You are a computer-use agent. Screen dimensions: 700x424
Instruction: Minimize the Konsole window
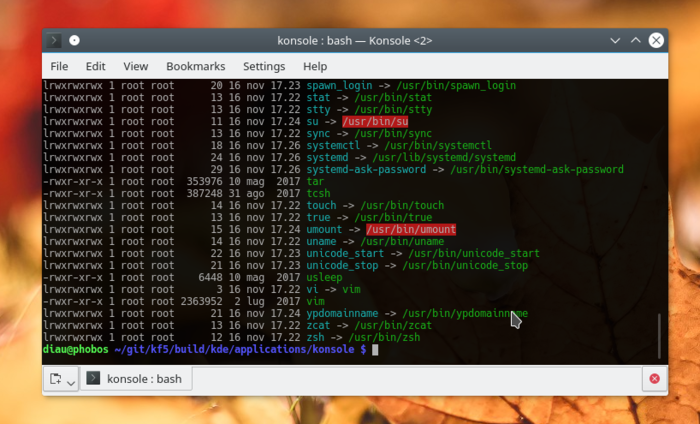611,41
